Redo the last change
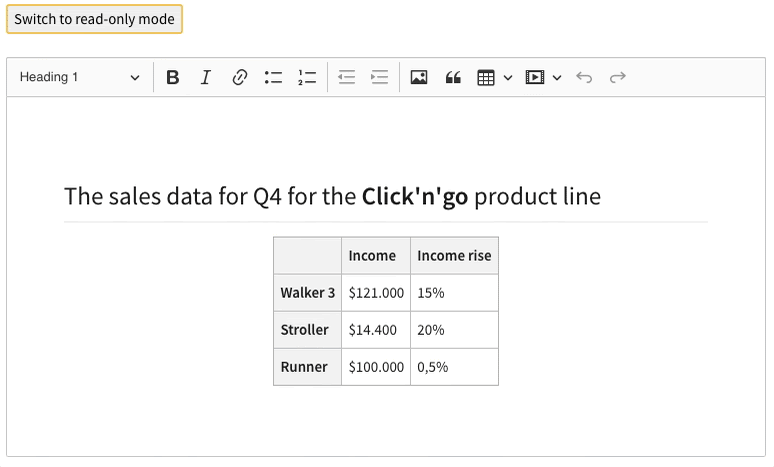The width and height of the screenshot is (774, 467). (x=618, y=77)
